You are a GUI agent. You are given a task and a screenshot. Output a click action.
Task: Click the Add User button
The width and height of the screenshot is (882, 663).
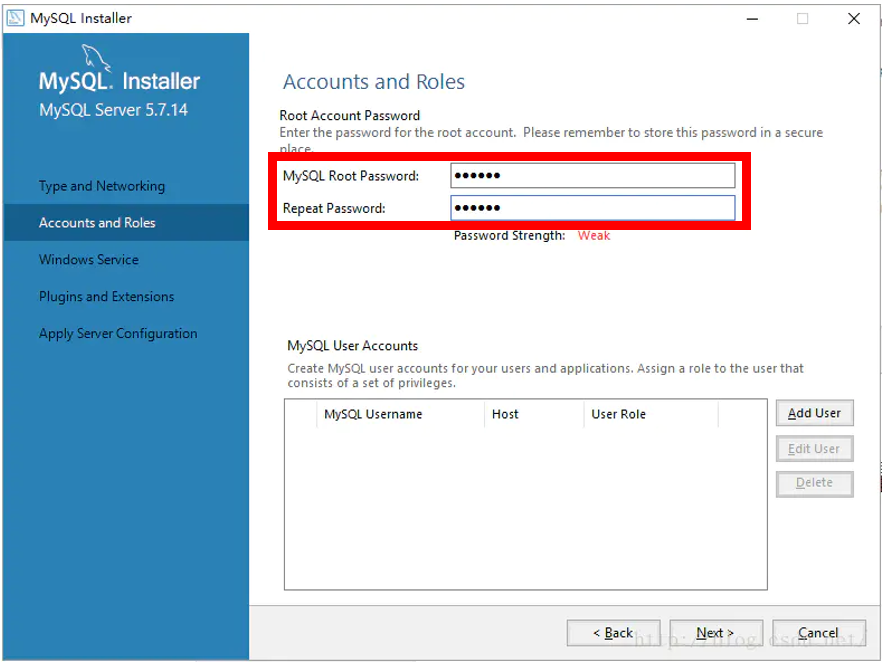click(x=814, y=413)
